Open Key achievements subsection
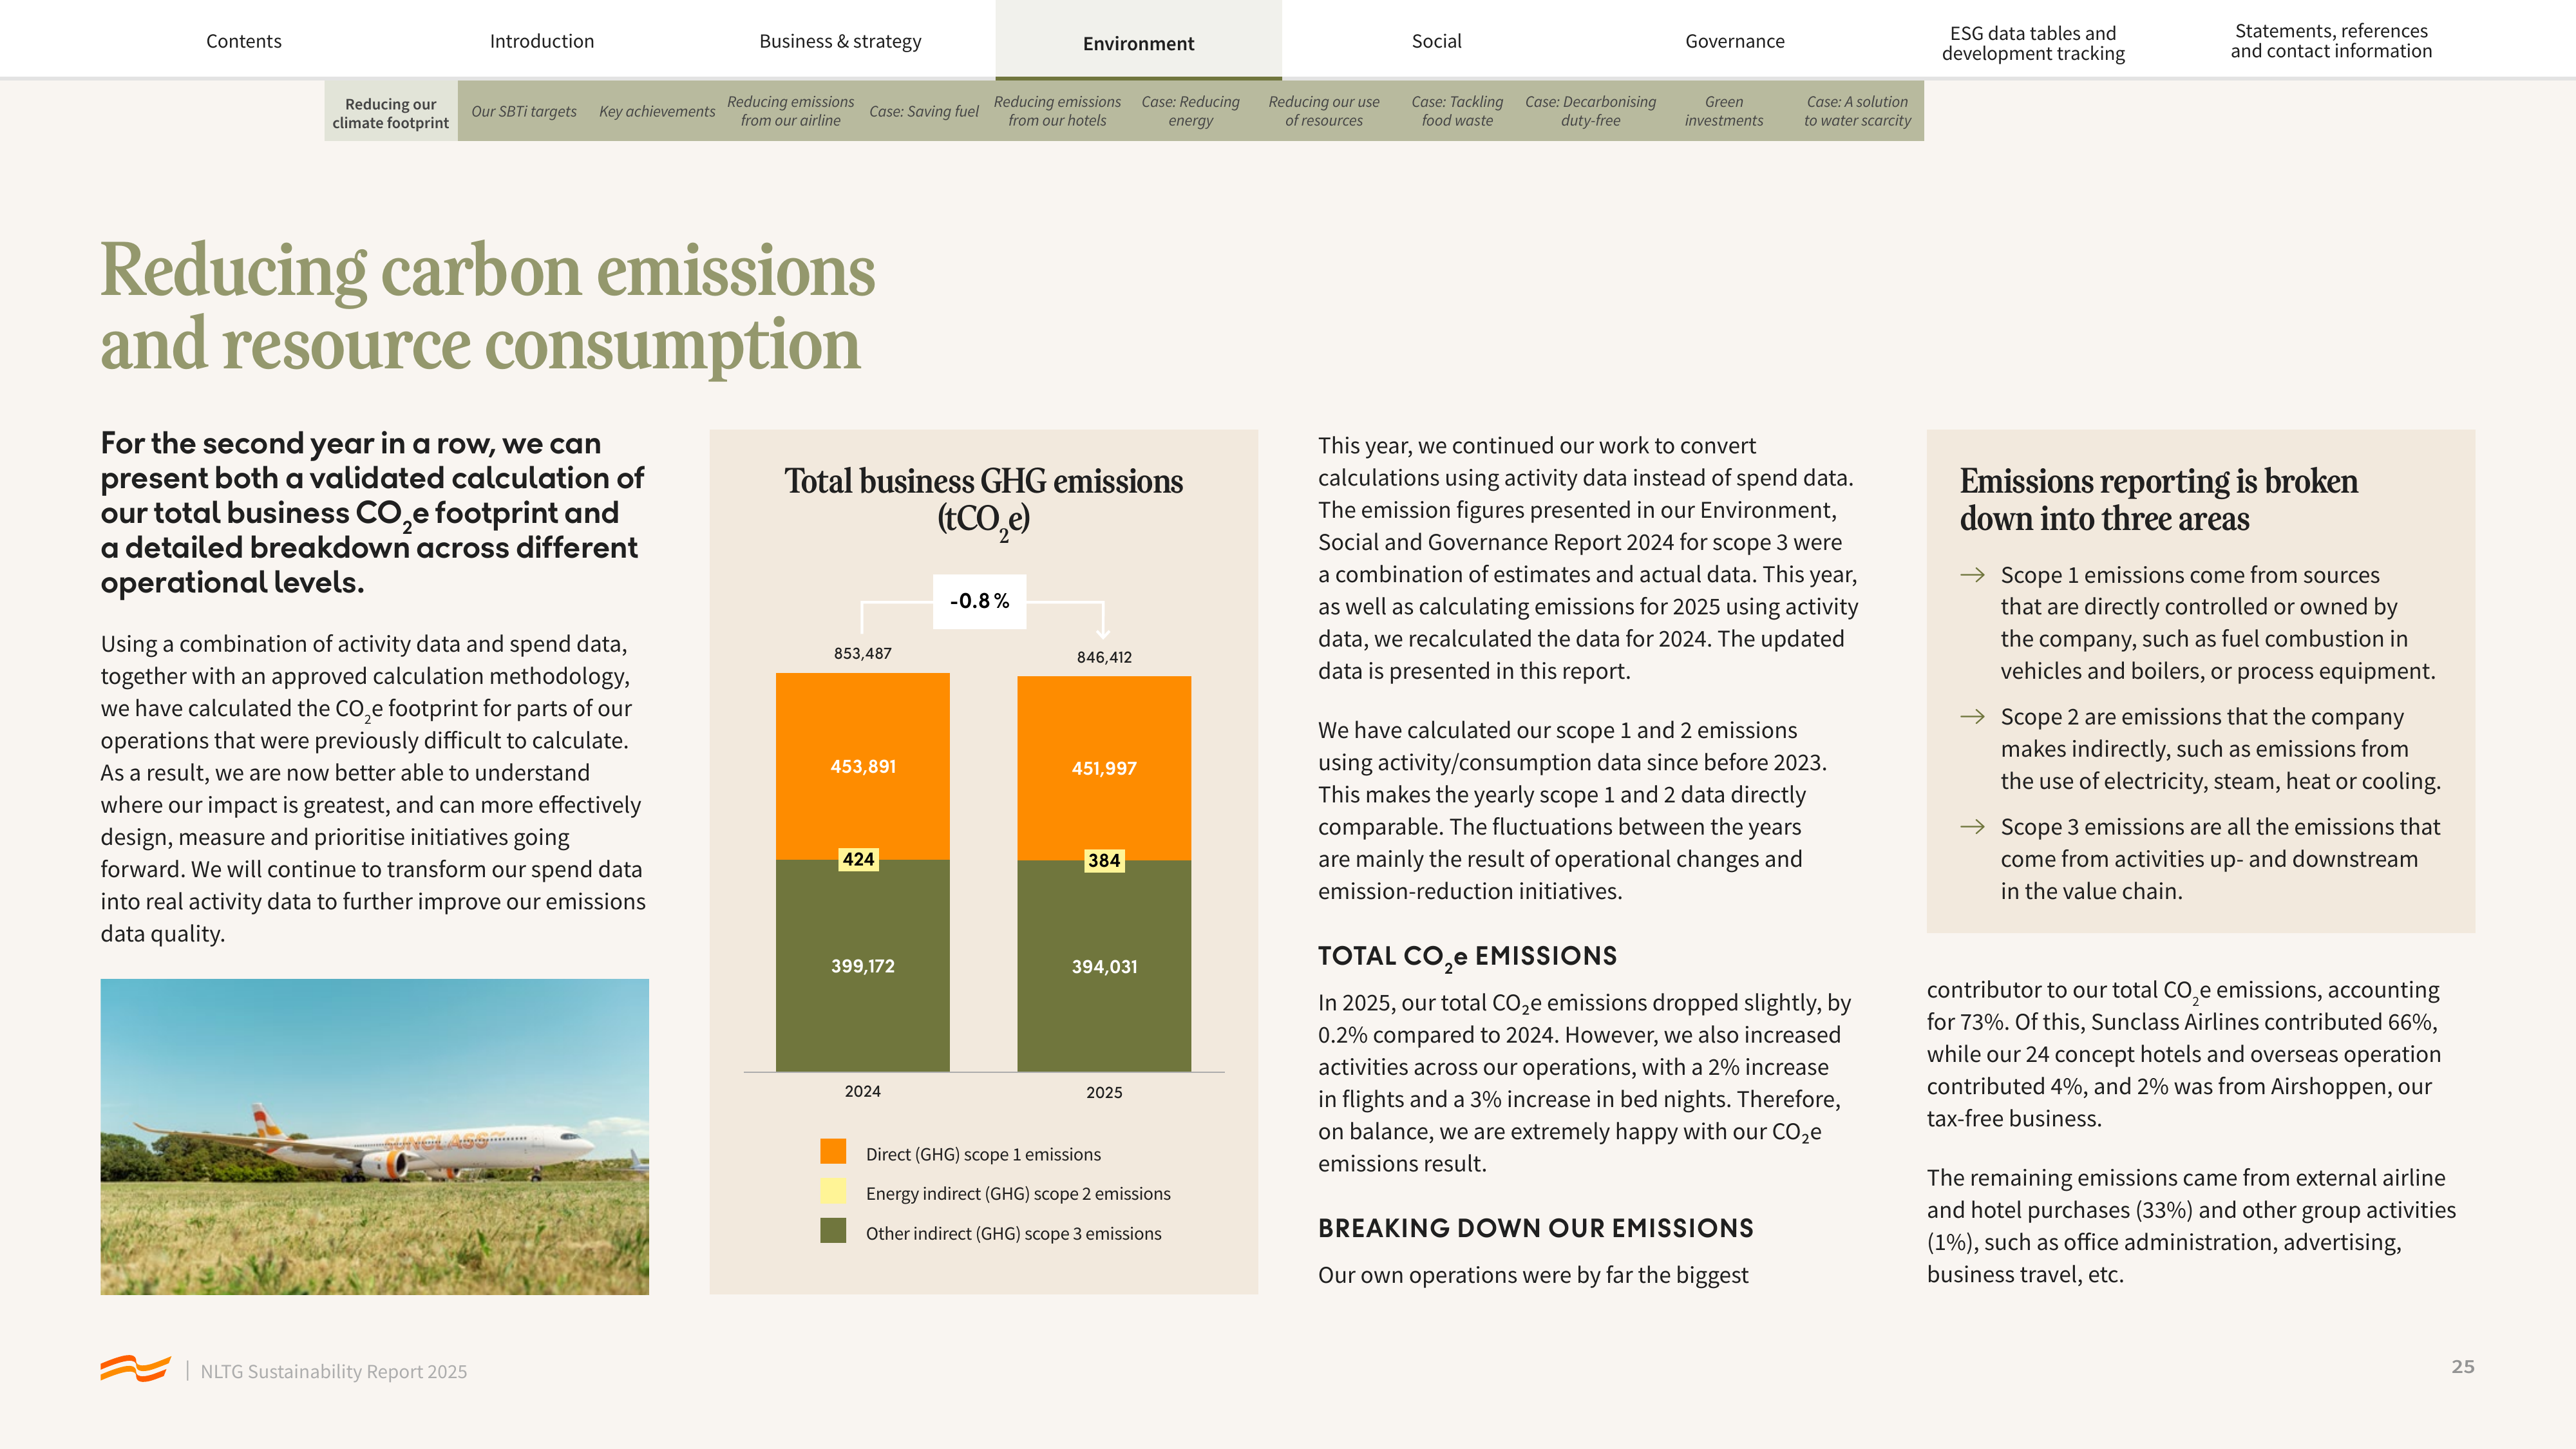The width and height of the screenshot is (2576, 1449). (x=657, y=111)
